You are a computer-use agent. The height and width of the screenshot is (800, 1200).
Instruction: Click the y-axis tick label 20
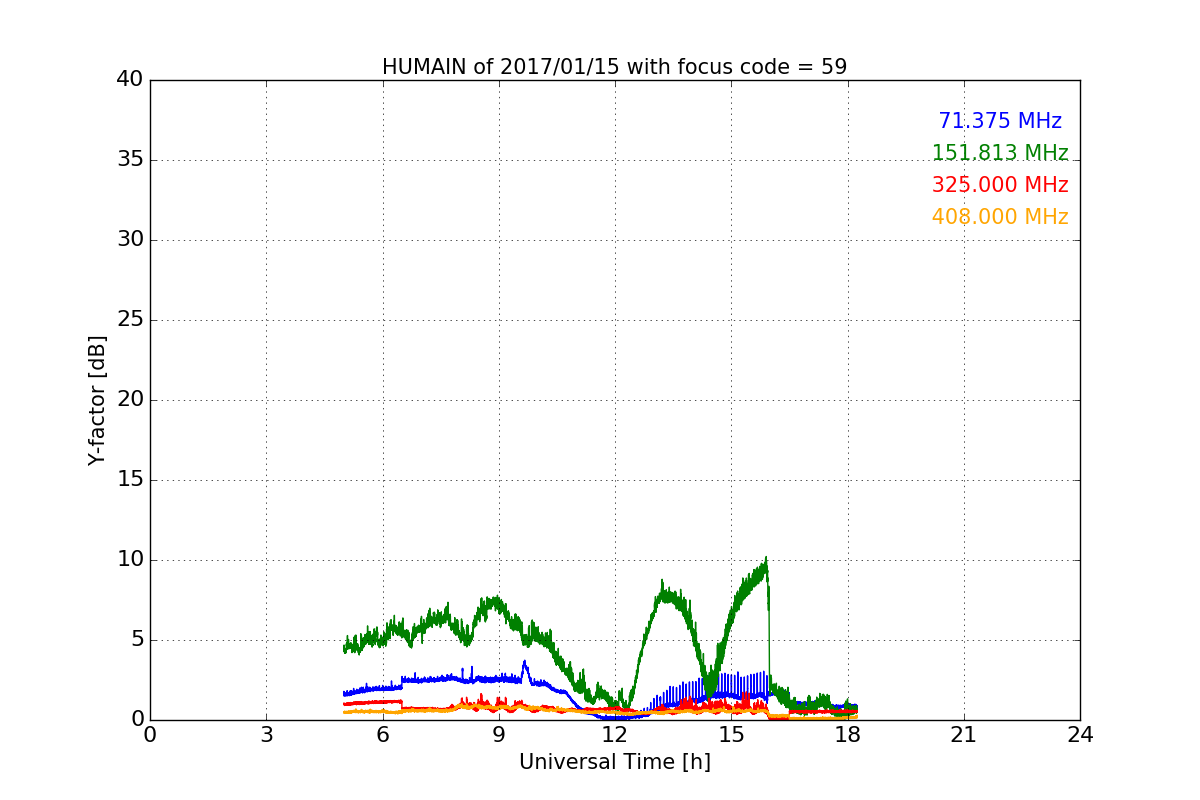[x=129, y=400]
